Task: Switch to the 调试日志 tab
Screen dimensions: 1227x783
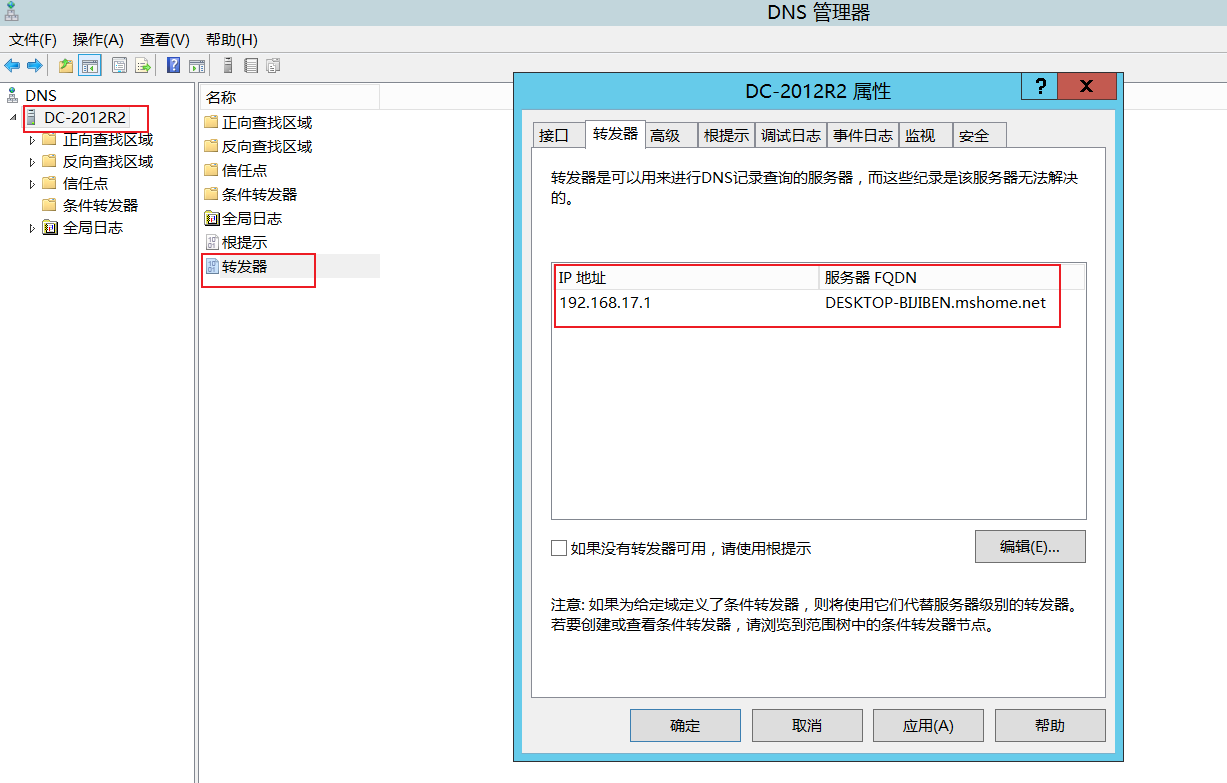Action: coord(790,135)
